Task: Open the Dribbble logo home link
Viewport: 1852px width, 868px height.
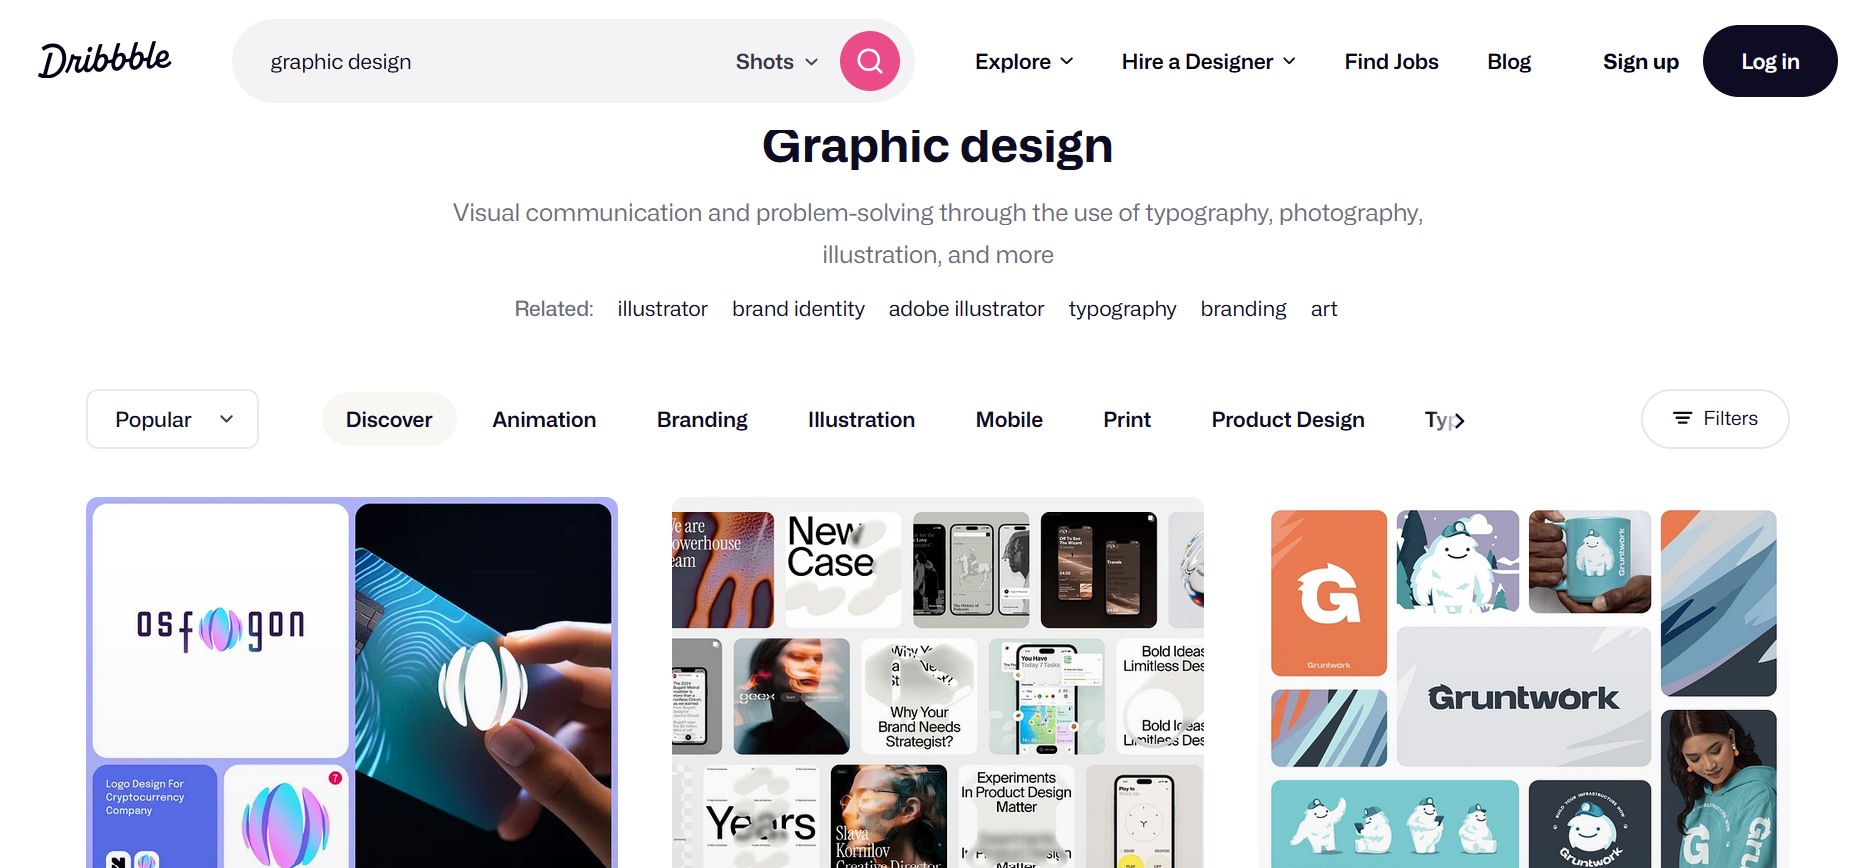Action: (x=105, y=60)
